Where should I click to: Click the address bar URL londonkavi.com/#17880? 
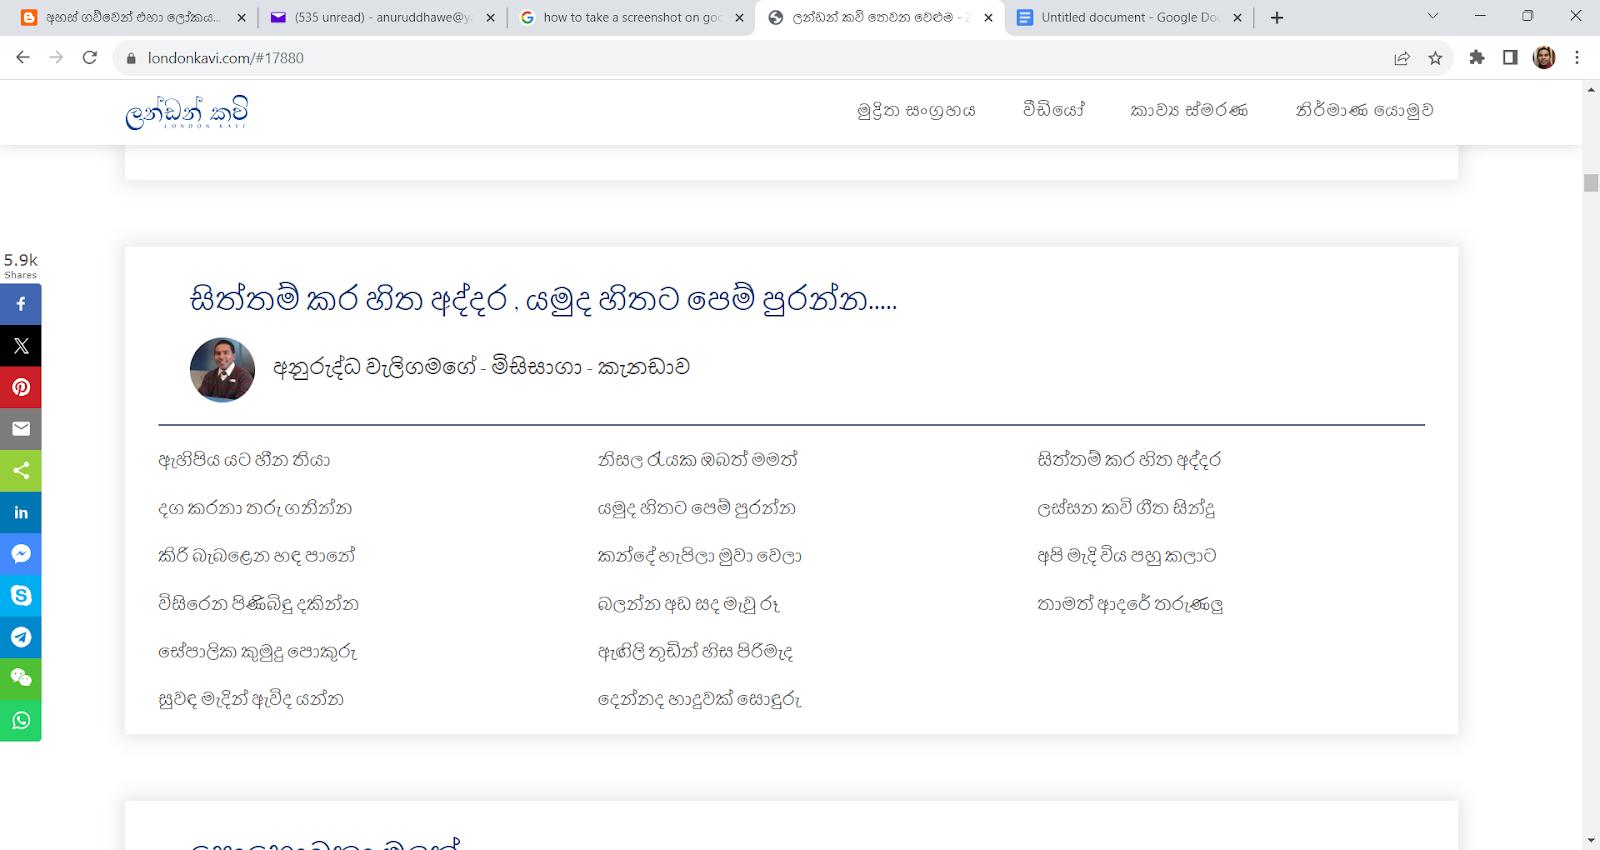click(226, 58)
